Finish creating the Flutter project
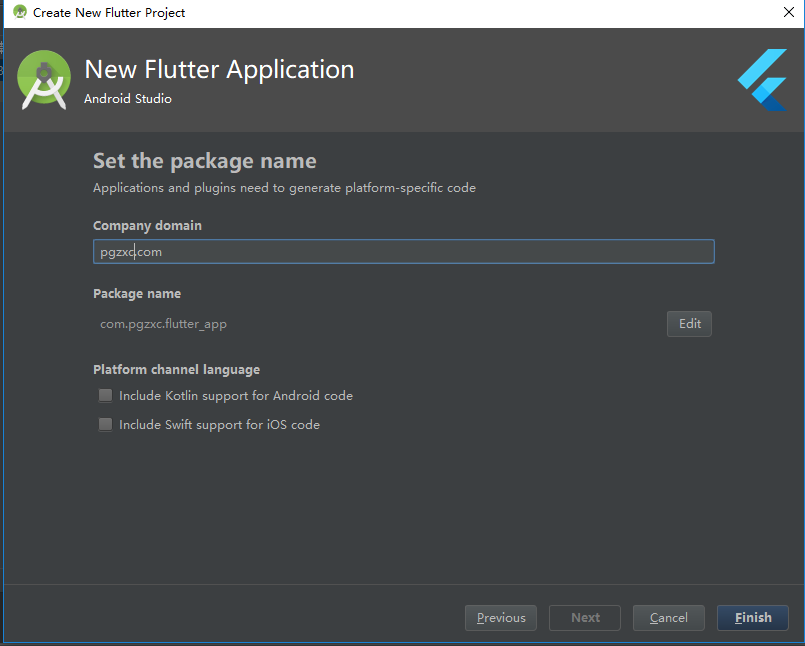Screen dimensions: 805x646 (x=753, y=617)
